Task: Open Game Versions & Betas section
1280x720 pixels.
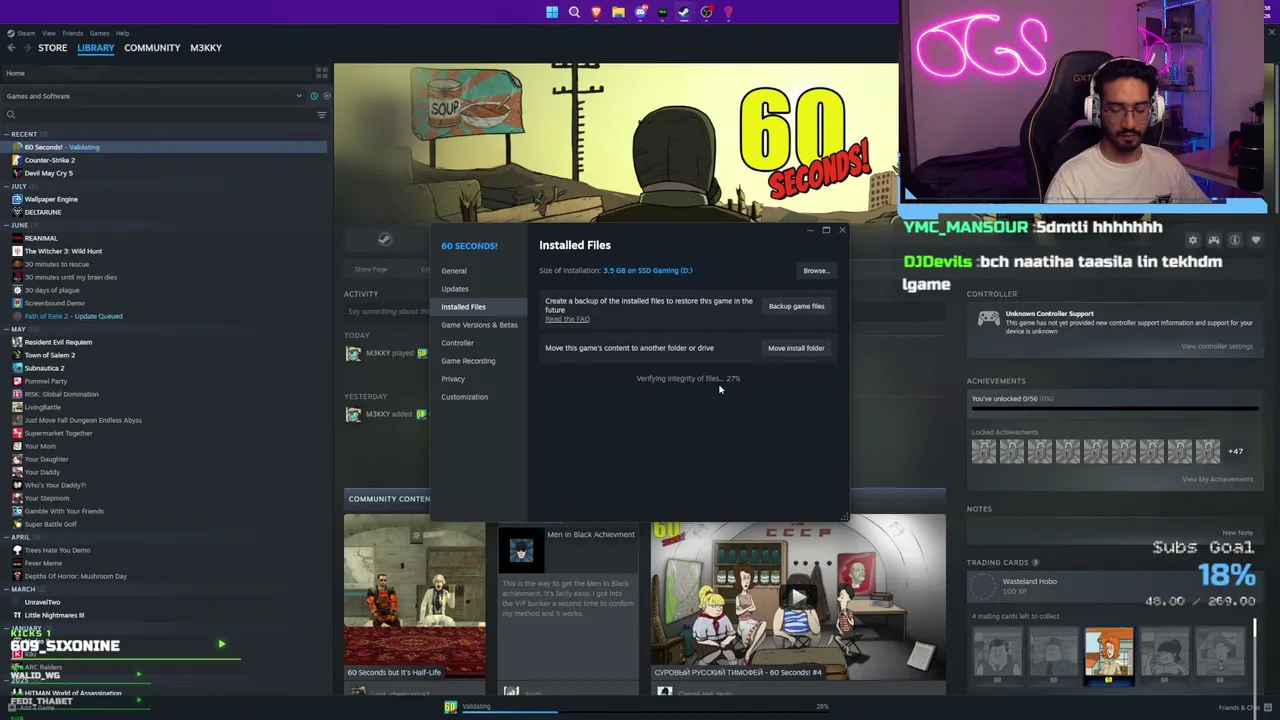Action: (479, 325)
